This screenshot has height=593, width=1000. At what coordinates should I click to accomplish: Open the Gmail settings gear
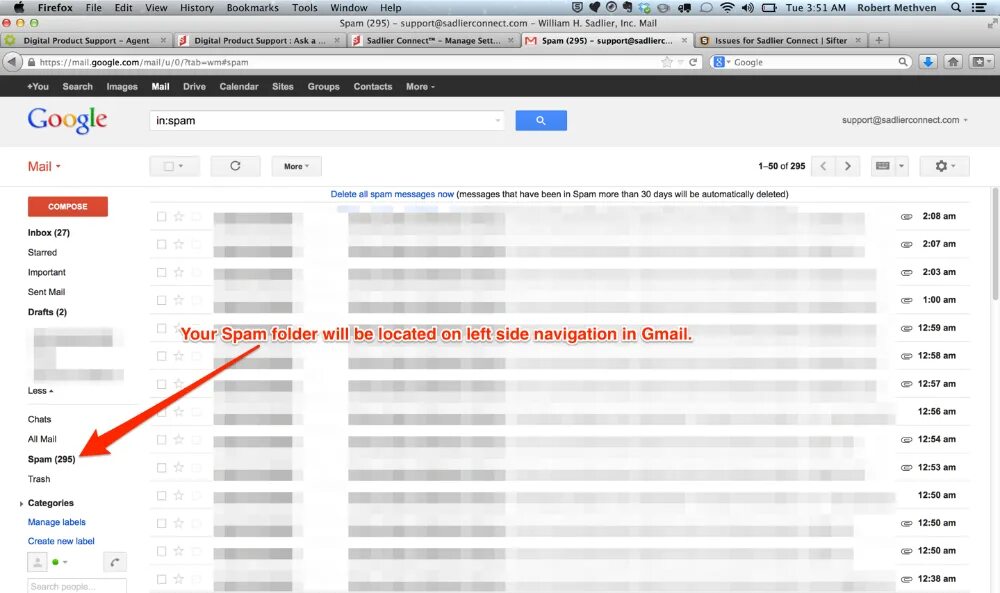[944, 166]
